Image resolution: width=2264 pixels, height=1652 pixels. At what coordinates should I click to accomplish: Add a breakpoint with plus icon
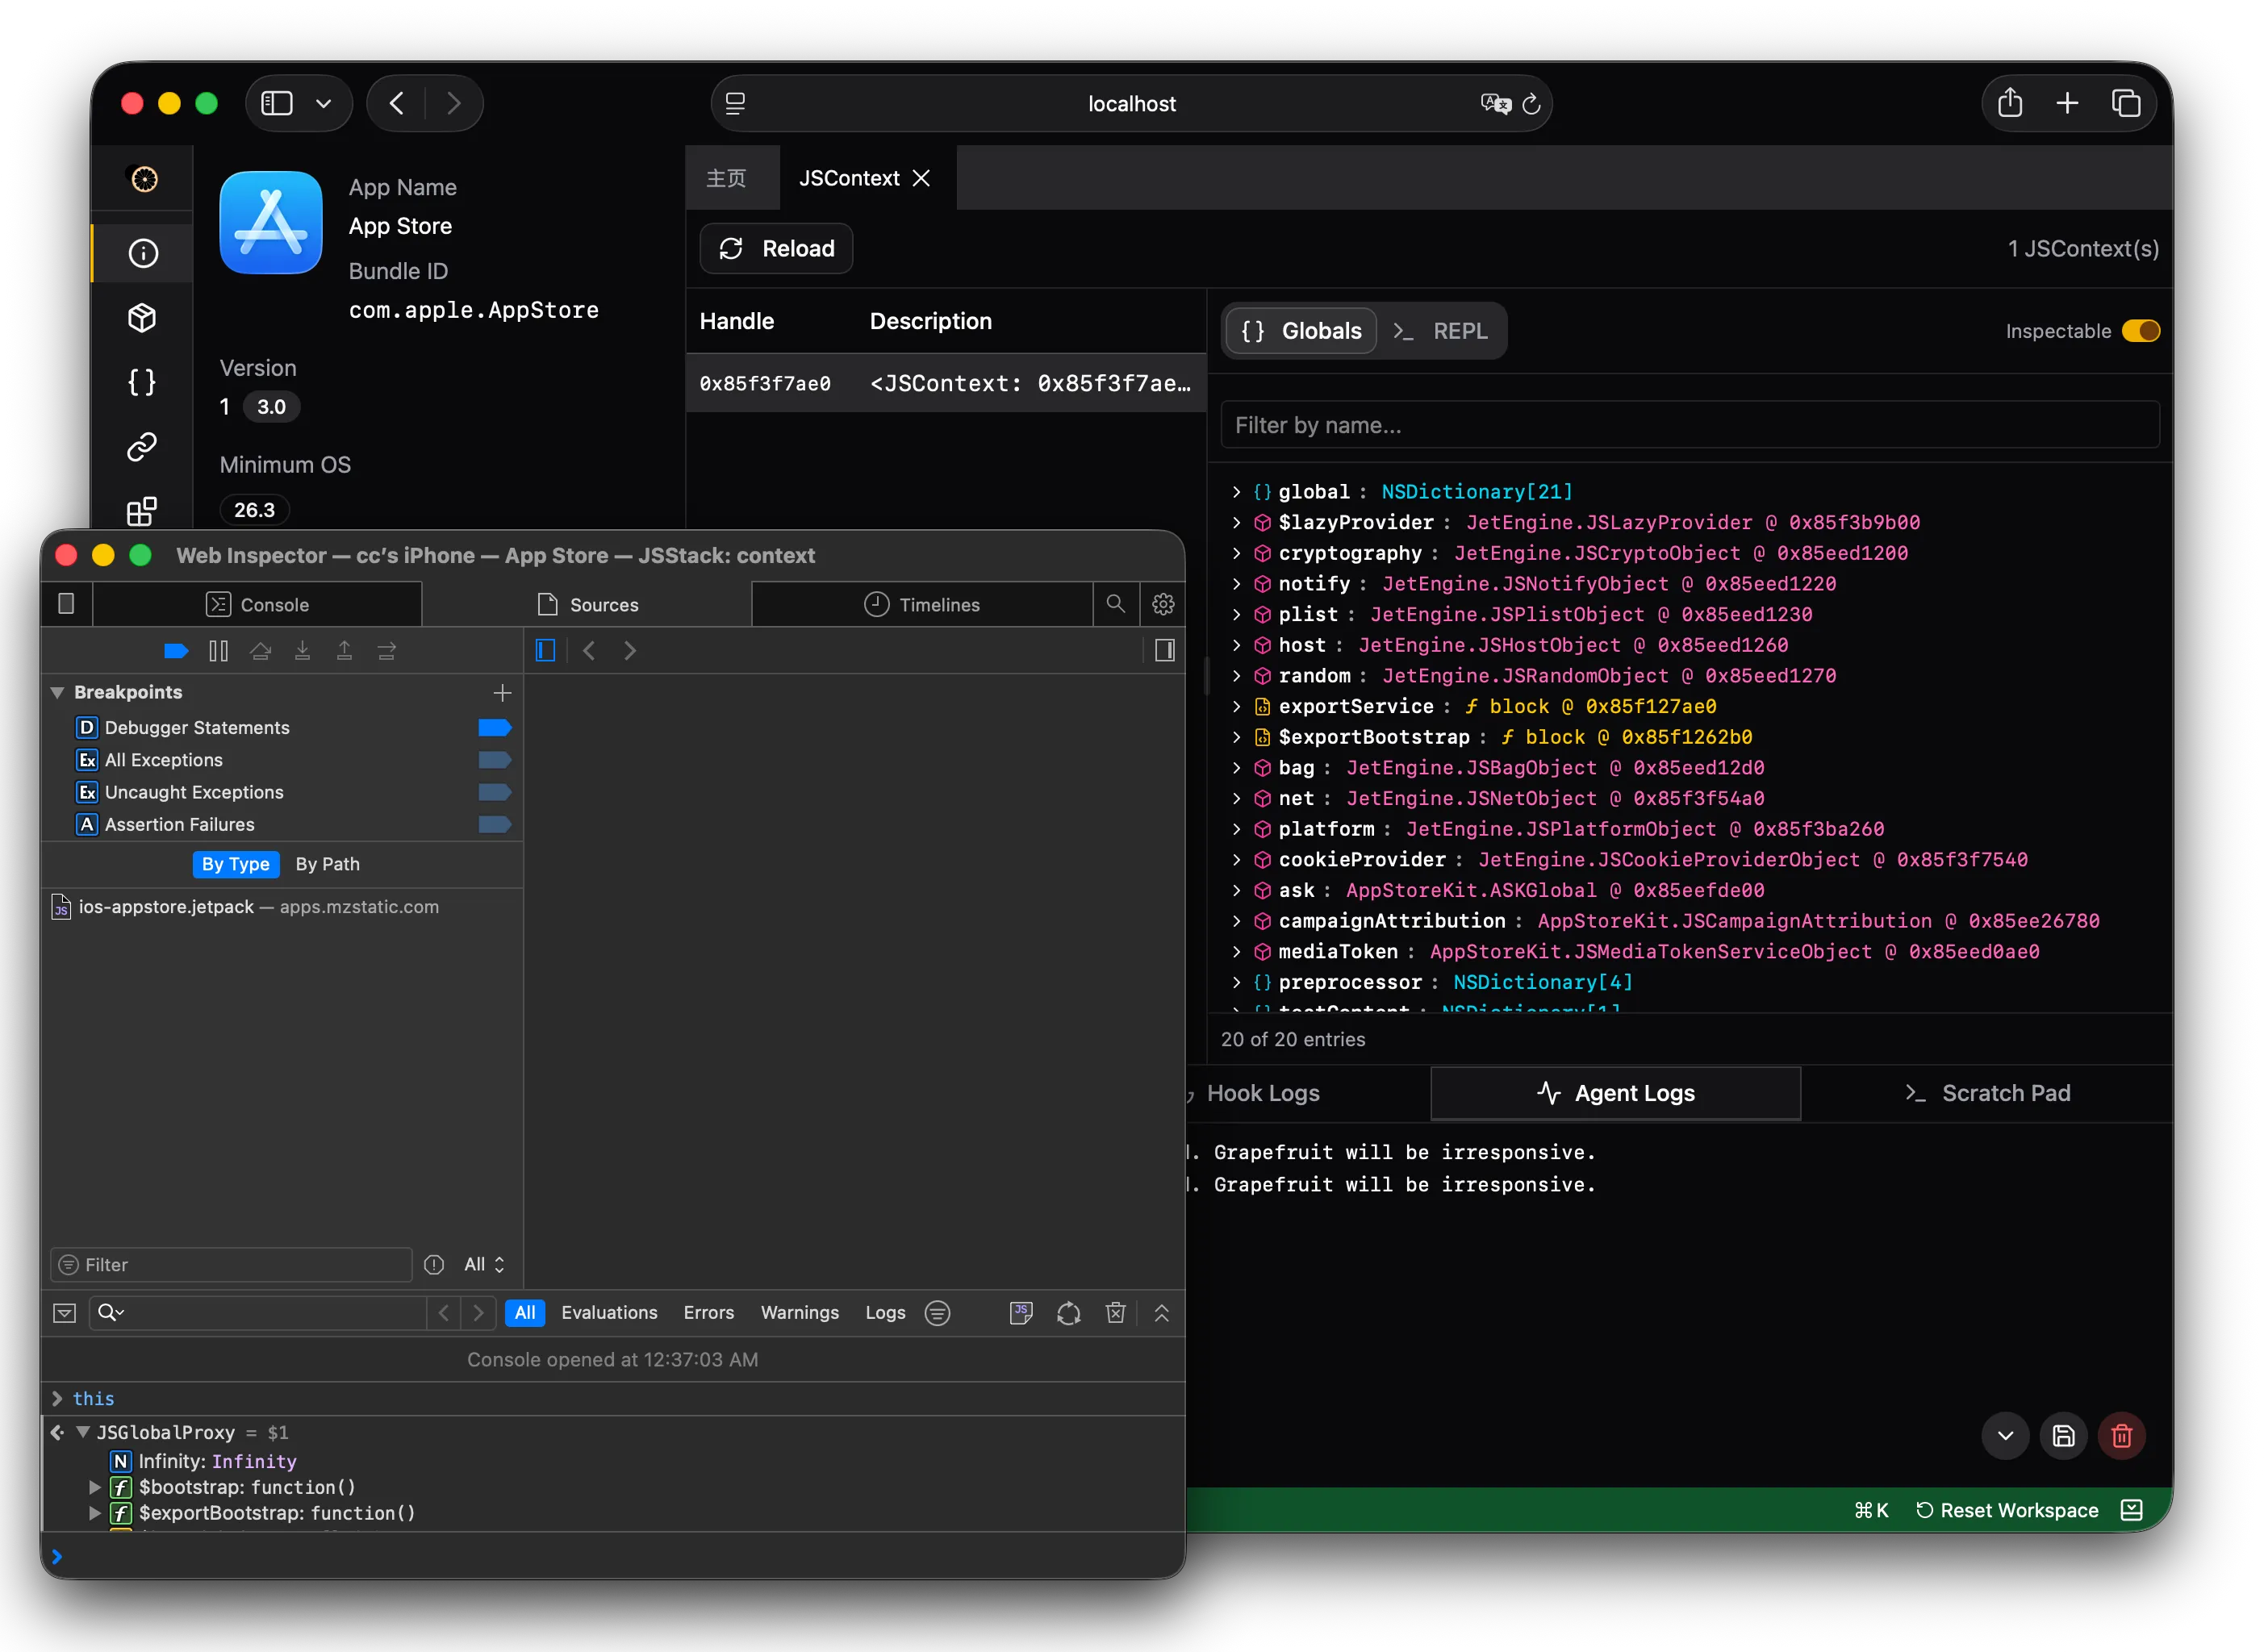coord(502,692)
